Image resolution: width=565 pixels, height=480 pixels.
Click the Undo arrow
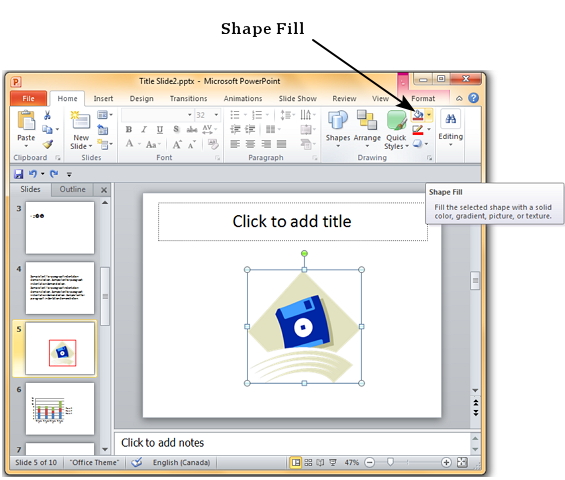click(x=33, y=174)
